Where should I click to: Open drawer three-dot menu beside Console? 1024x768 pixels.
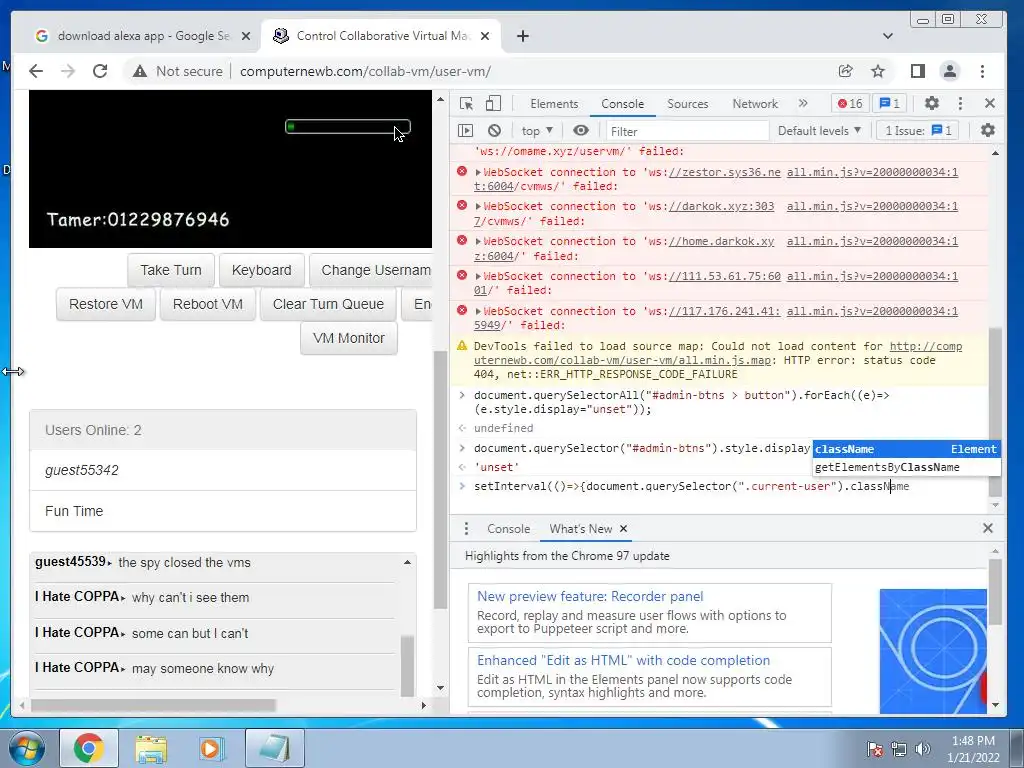coord(466,528)
